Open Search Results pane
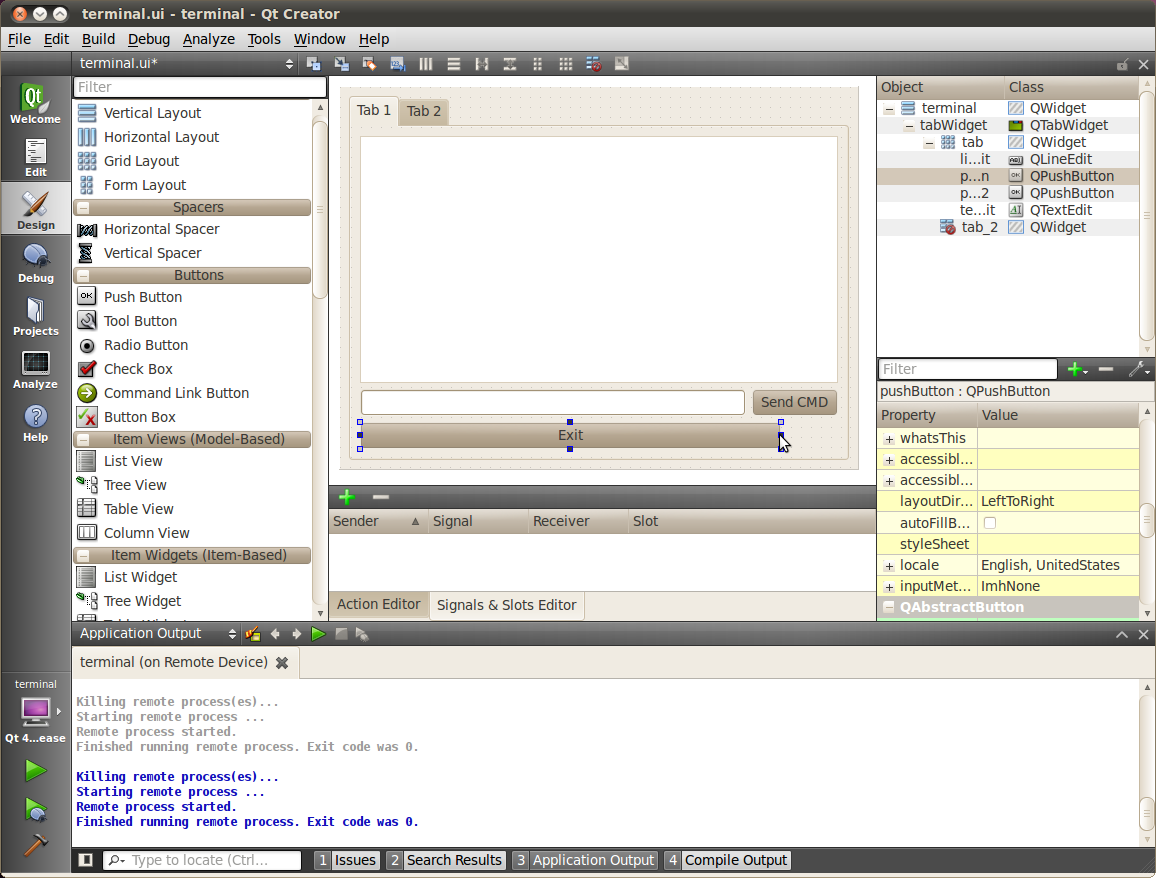 coord(446,860)
